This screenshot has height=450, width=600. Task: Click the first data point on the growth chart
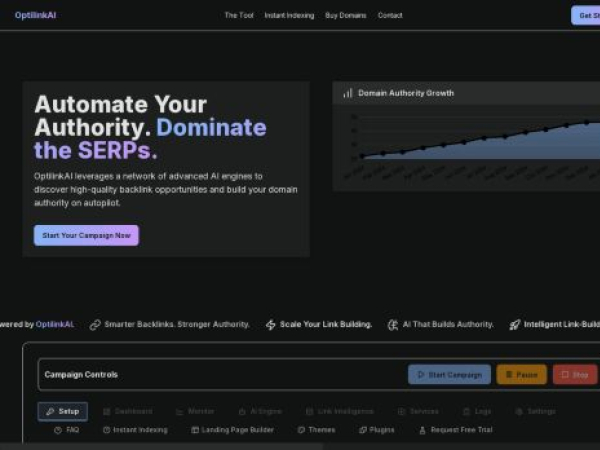(x=362, y=156)
